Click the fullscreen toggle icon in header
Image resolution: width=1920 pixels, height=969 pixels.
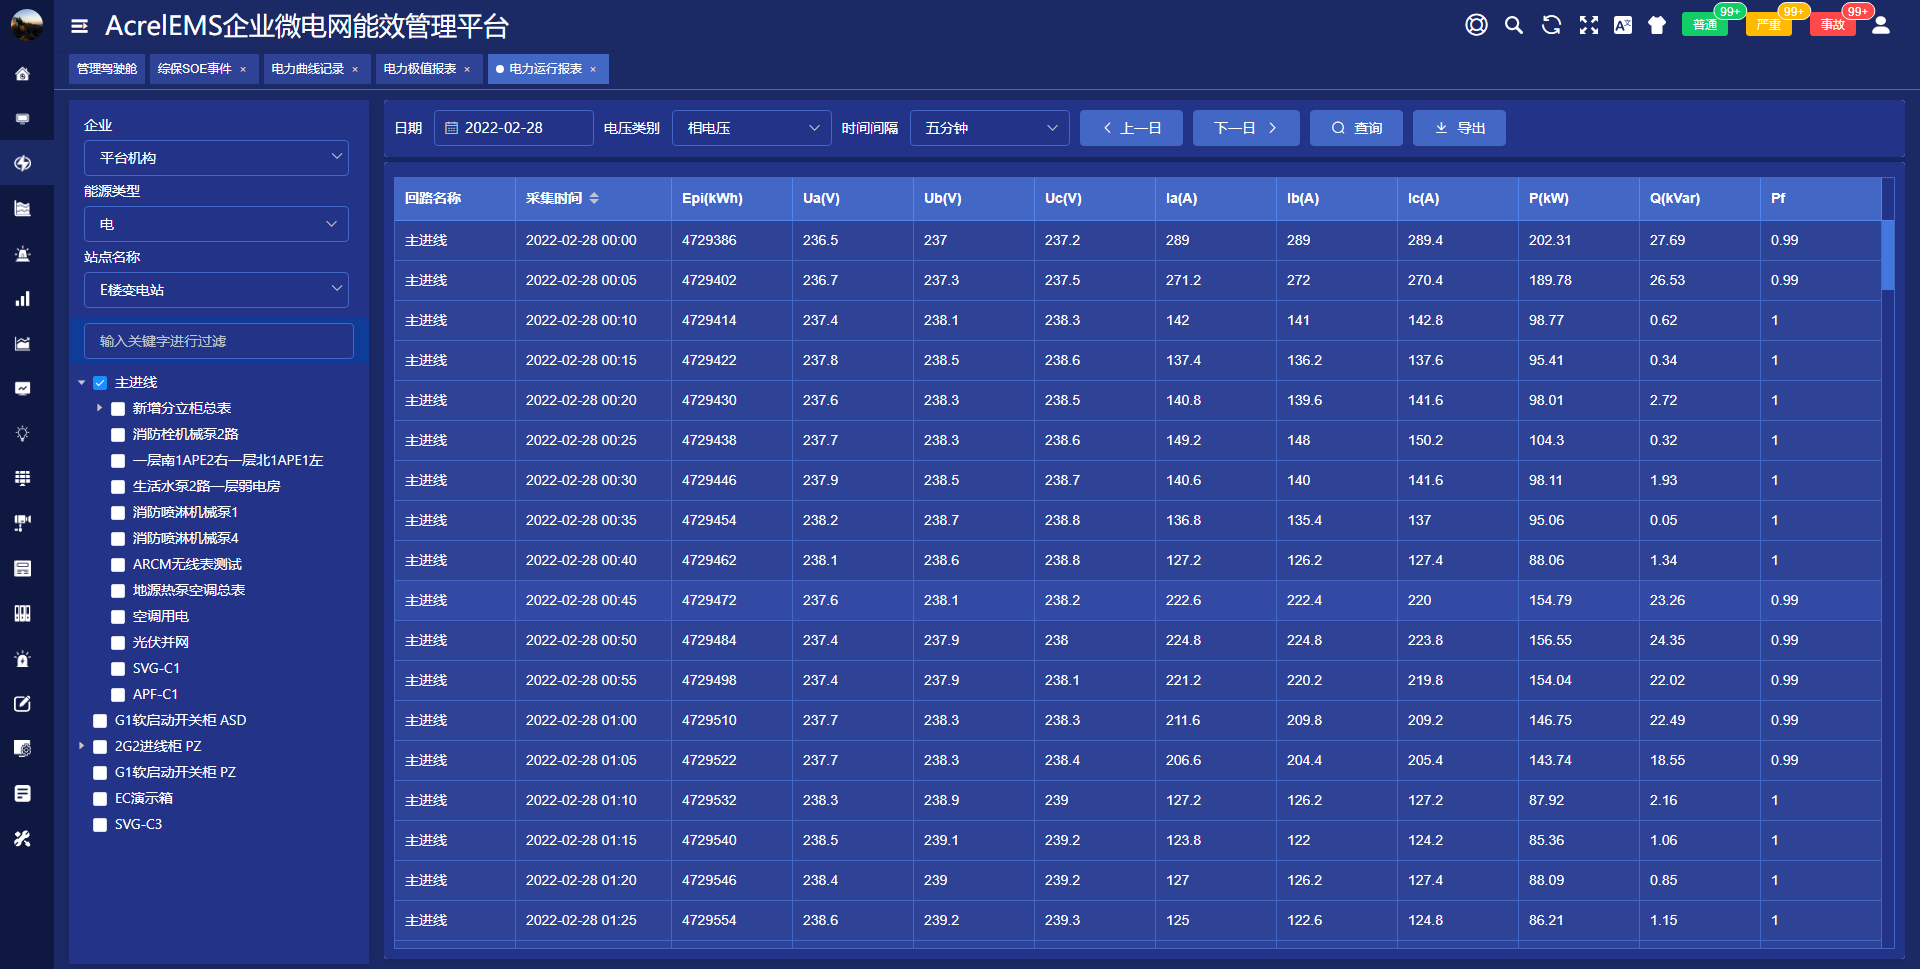1588,26
